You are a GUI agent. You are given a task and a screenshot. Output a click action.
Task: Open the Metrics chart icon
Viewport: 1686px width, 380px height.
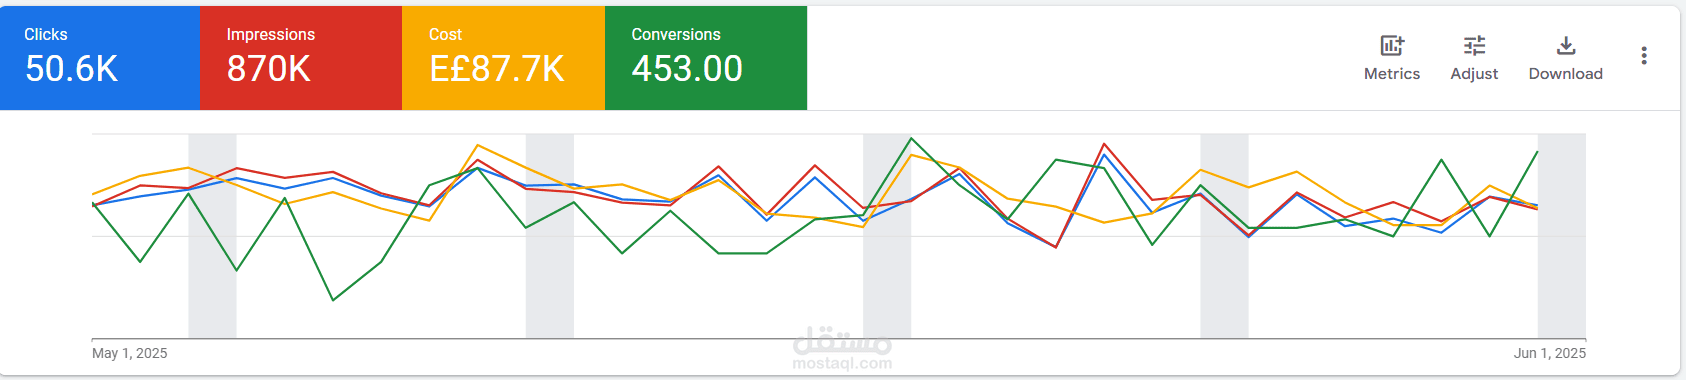coord(1392,45)
